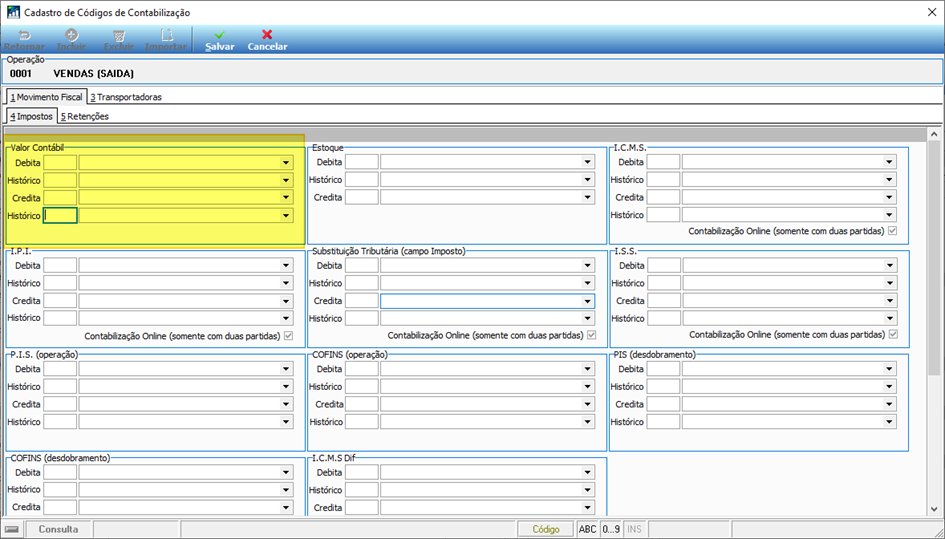Toggle I.P.I. Contabilização Online checkbox
Image resolution: width=945 pixels, height=539 pixels.
(x=289, y=336)
